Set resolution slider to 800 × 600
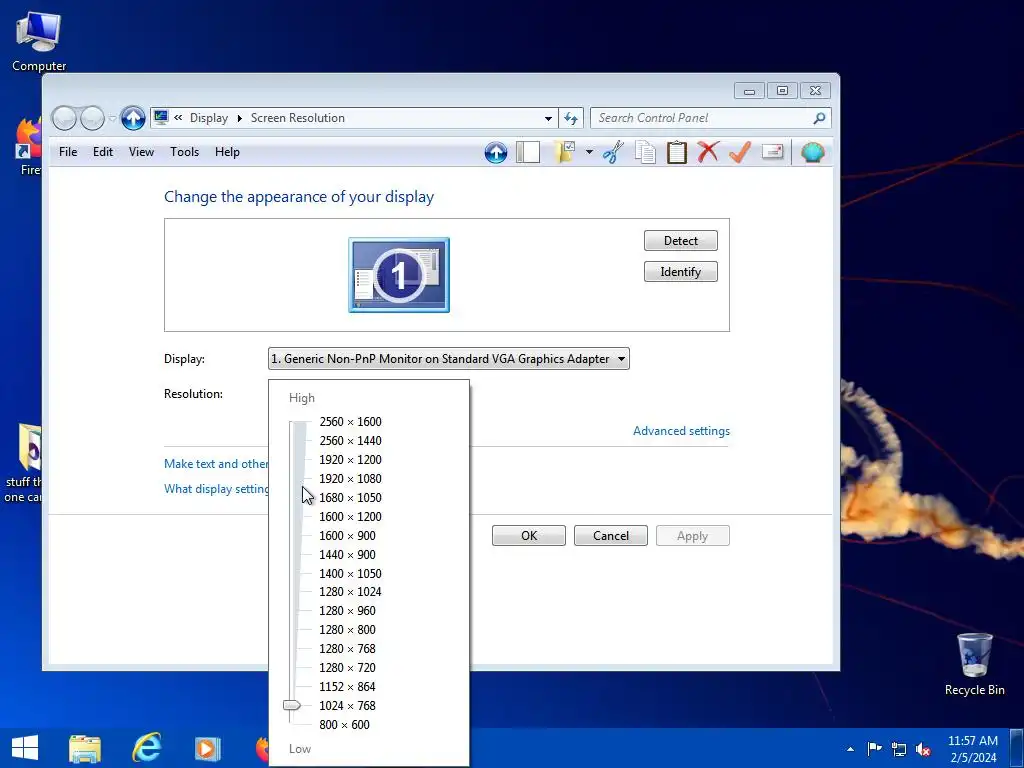Image resolution: width=1024 pixels, height=768 pixels. pyautogui.click(x=344, y=724)
